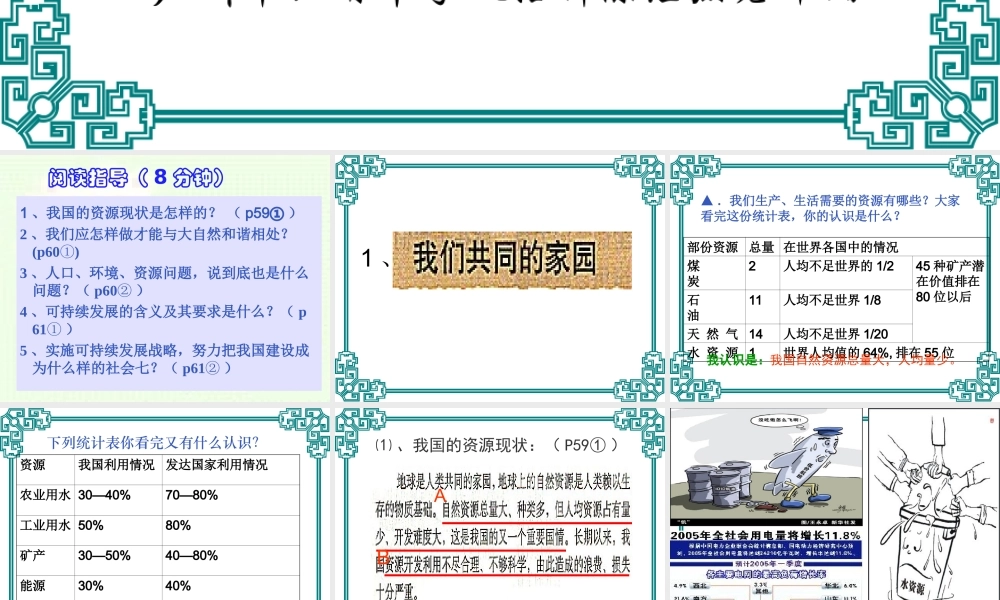Click total value 14 in 天然气 row
This screenshot has height=600, width=1000.
756,333
